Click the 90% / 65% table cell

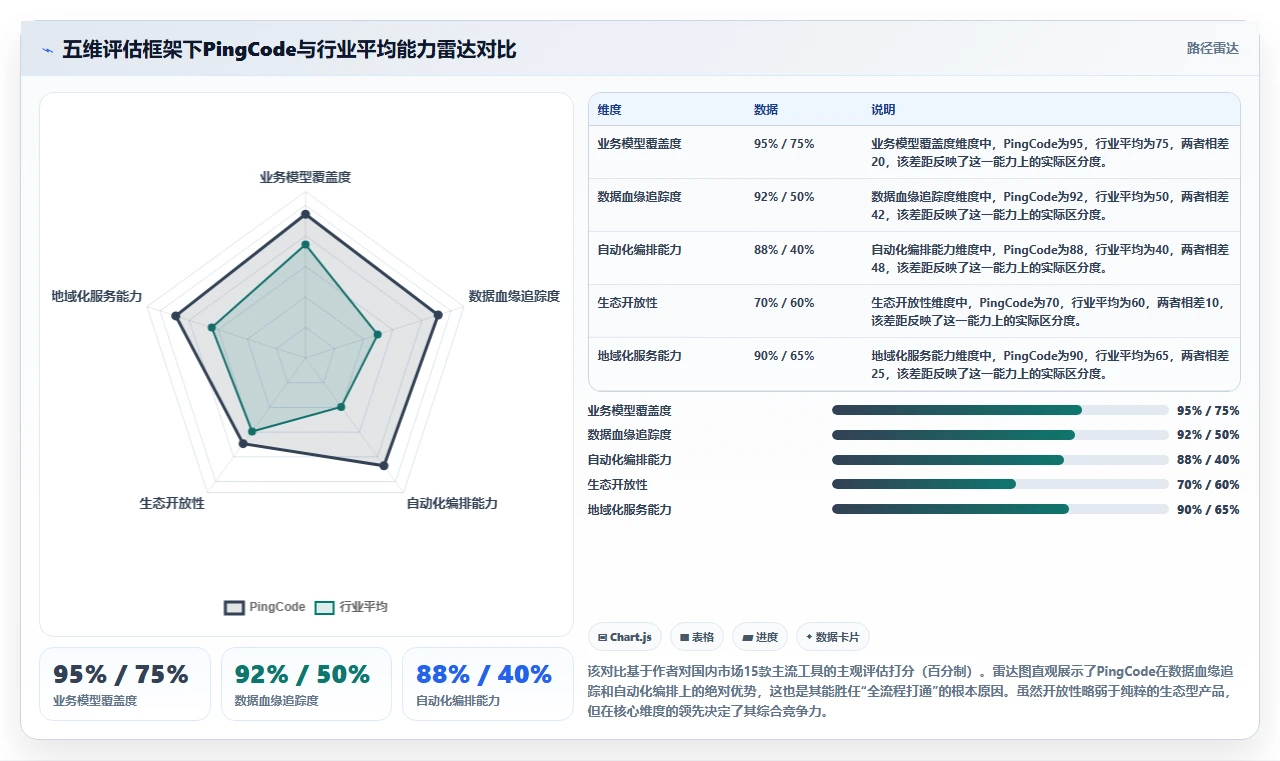tap(784, 356)
